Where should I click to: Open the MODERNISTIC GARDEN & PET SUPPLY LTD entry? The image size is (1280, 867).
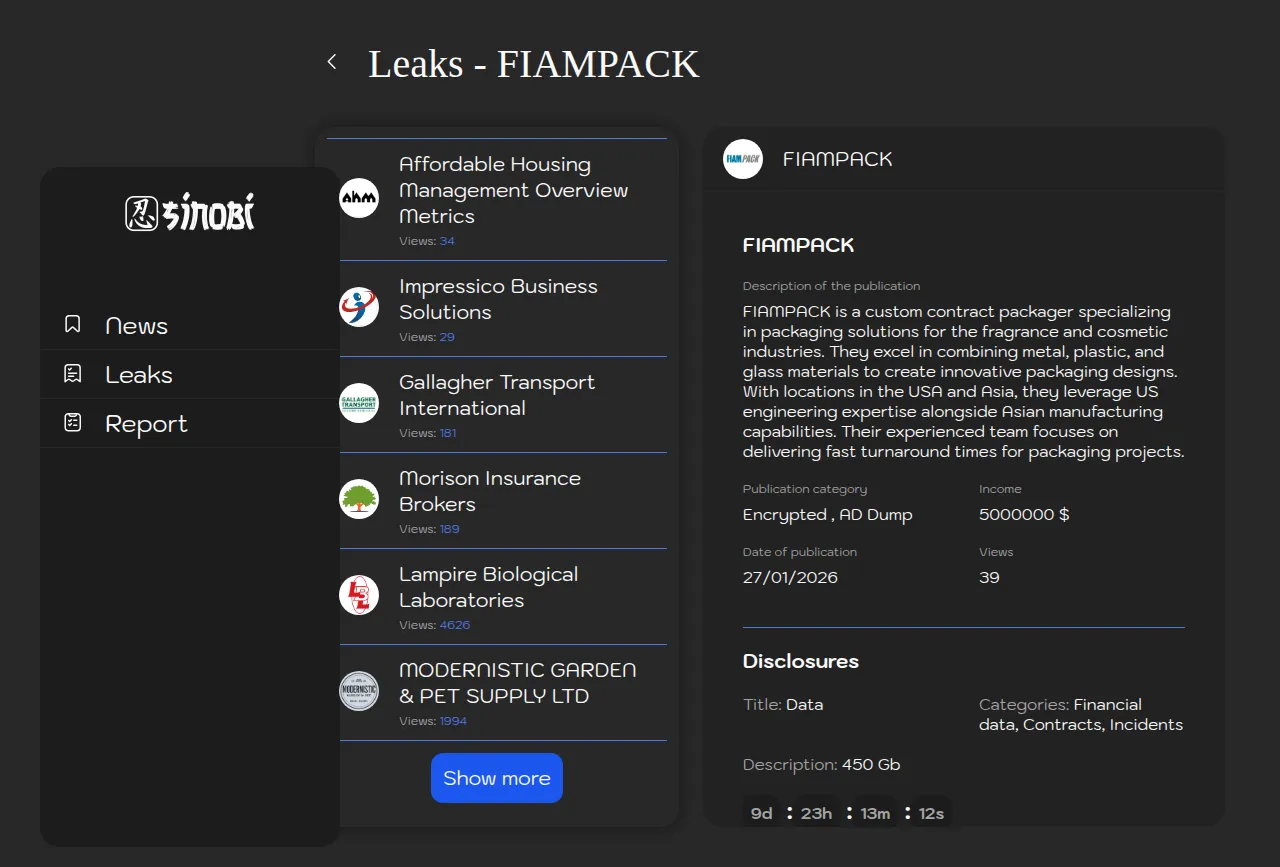[x=517, y=683]
